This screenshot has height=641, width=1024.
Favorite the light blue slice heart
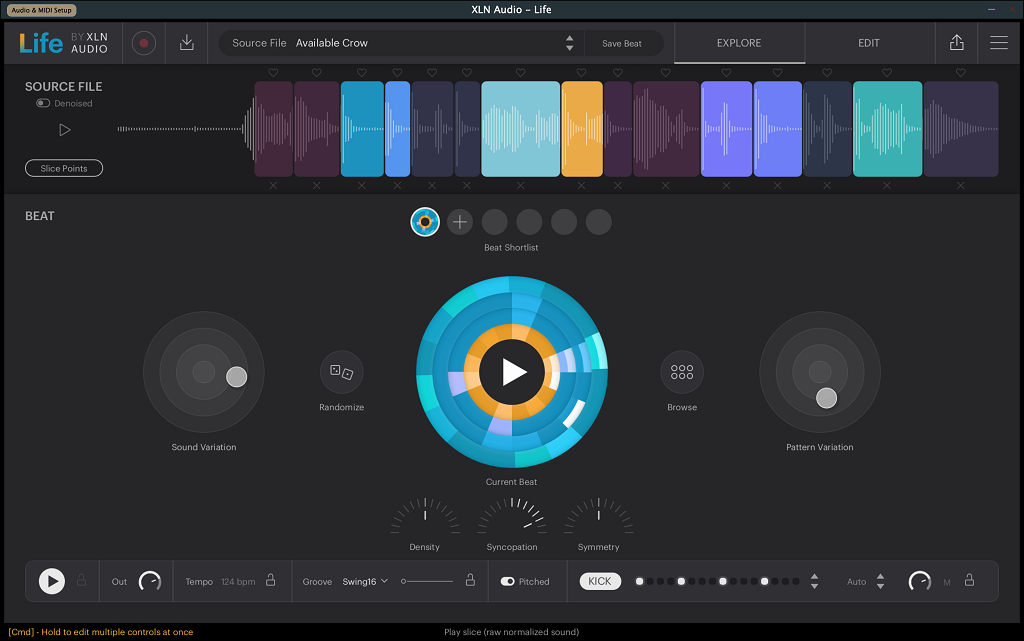[x=520, y=72]
